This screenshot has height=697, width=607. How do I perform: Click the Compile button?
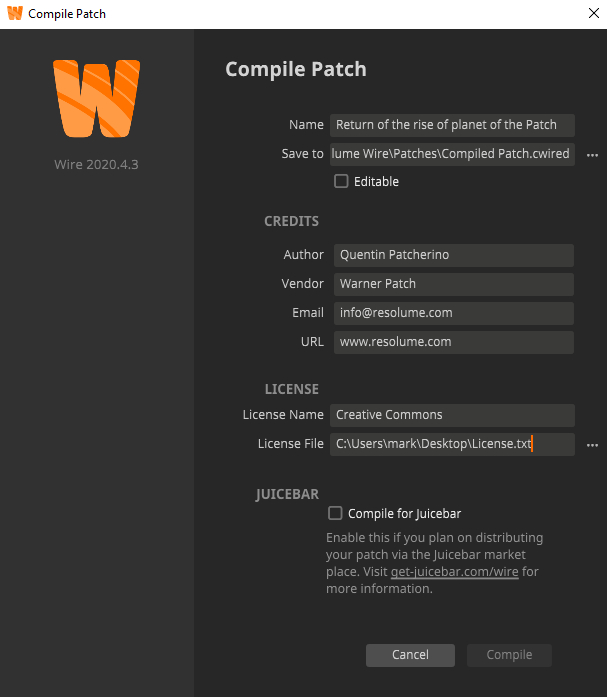click(509, 655)
